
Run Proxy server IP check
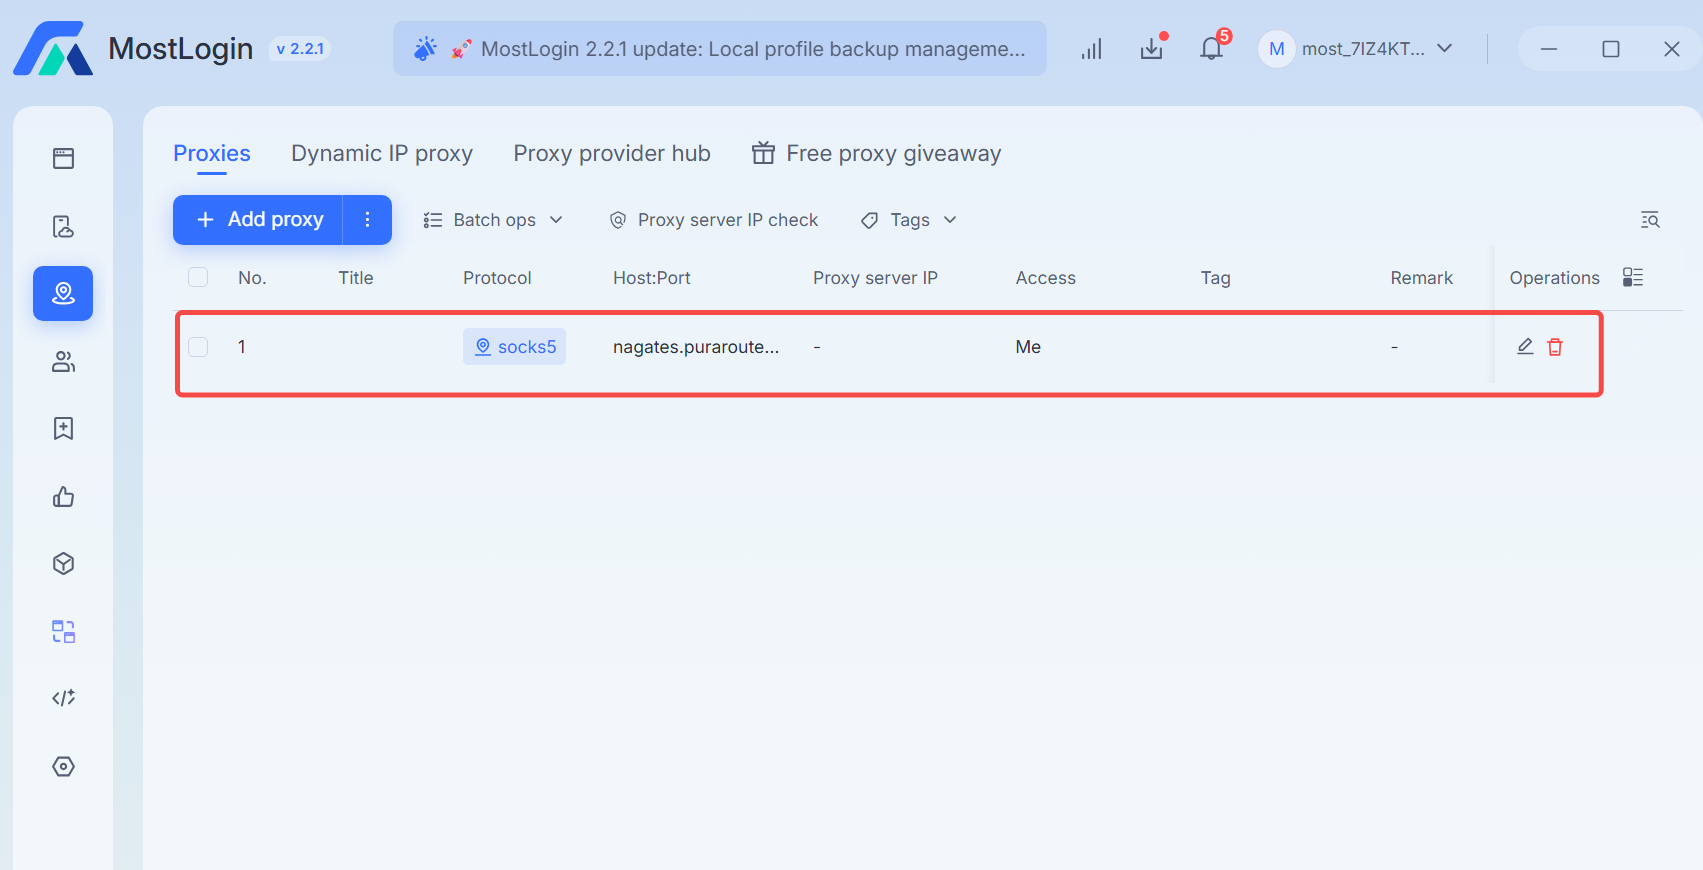(714, 220)
